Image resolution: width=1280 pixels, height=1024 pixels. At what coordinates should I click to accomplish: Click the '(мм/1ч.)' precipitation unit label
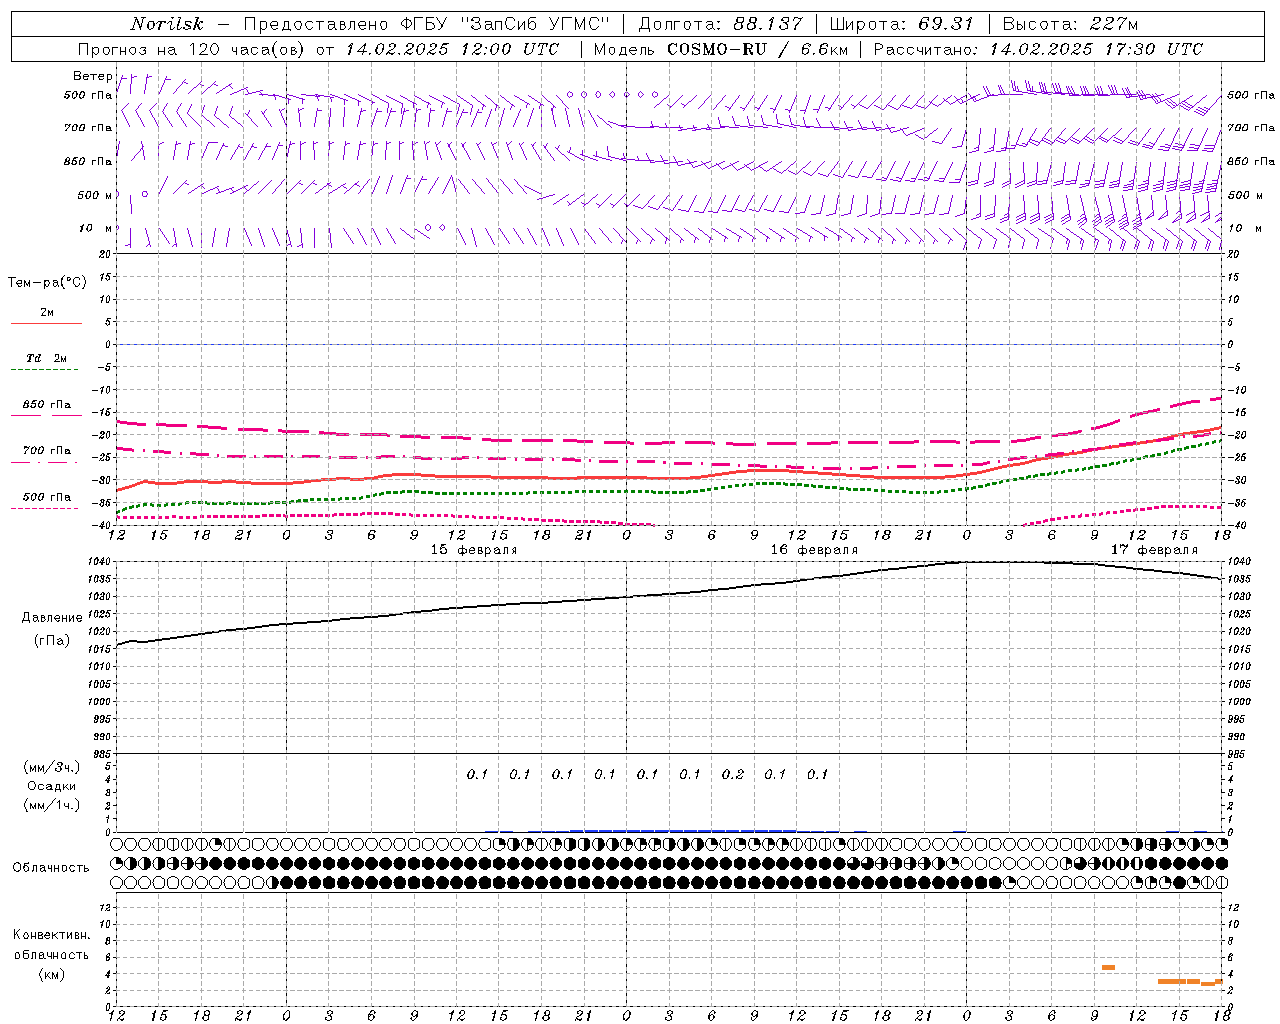tap(51, 805)
